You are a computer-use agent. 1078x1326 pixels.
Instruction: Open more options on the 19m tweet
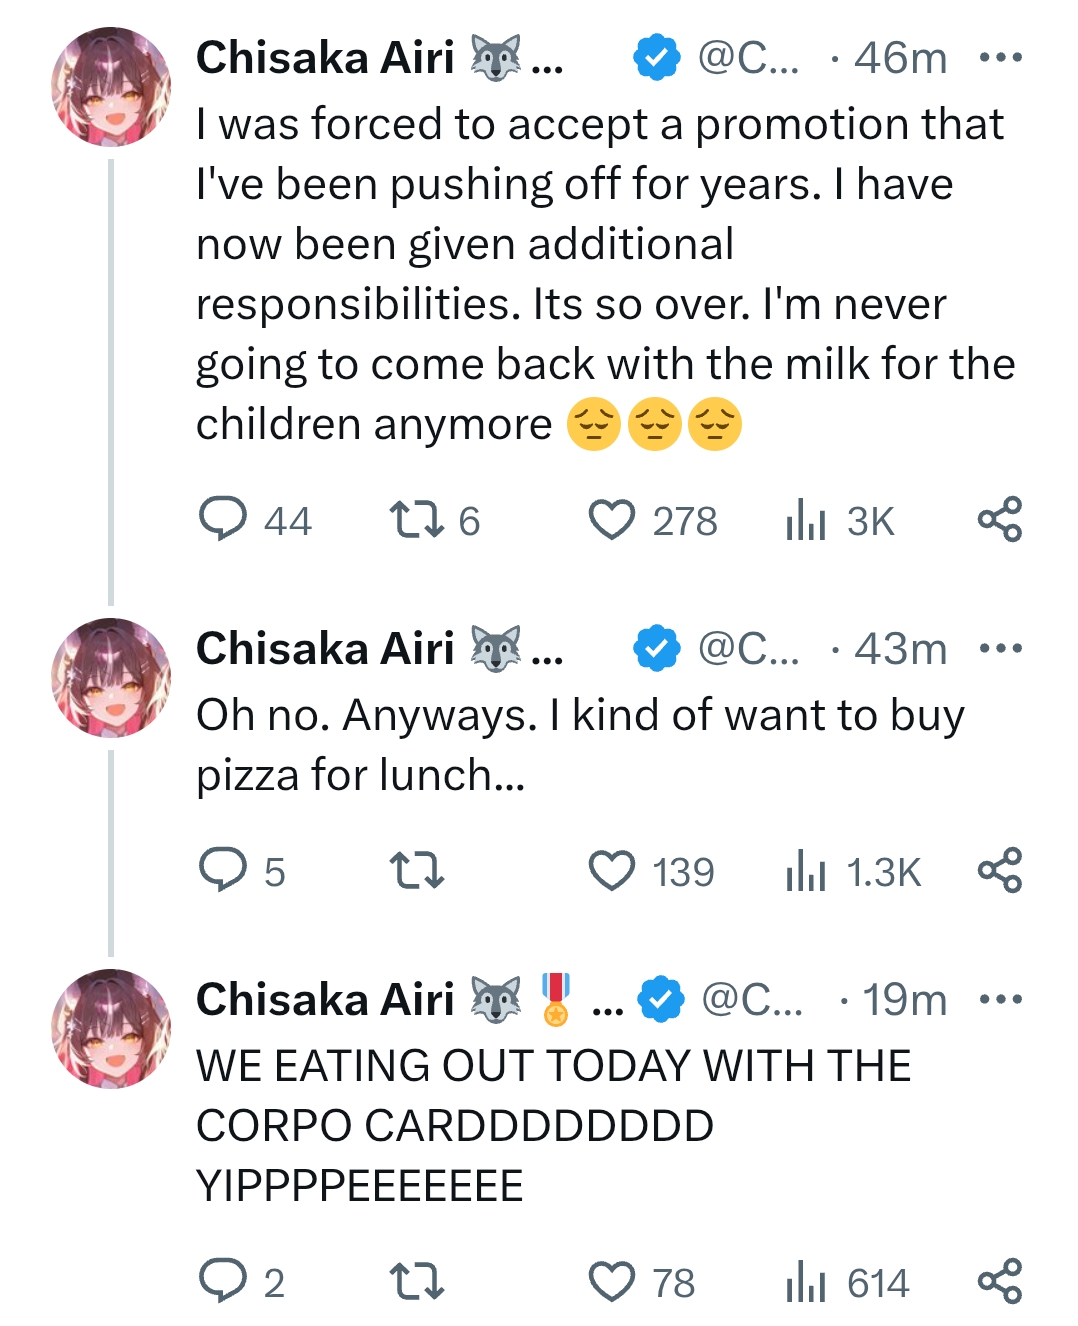click(1000, 1000)
